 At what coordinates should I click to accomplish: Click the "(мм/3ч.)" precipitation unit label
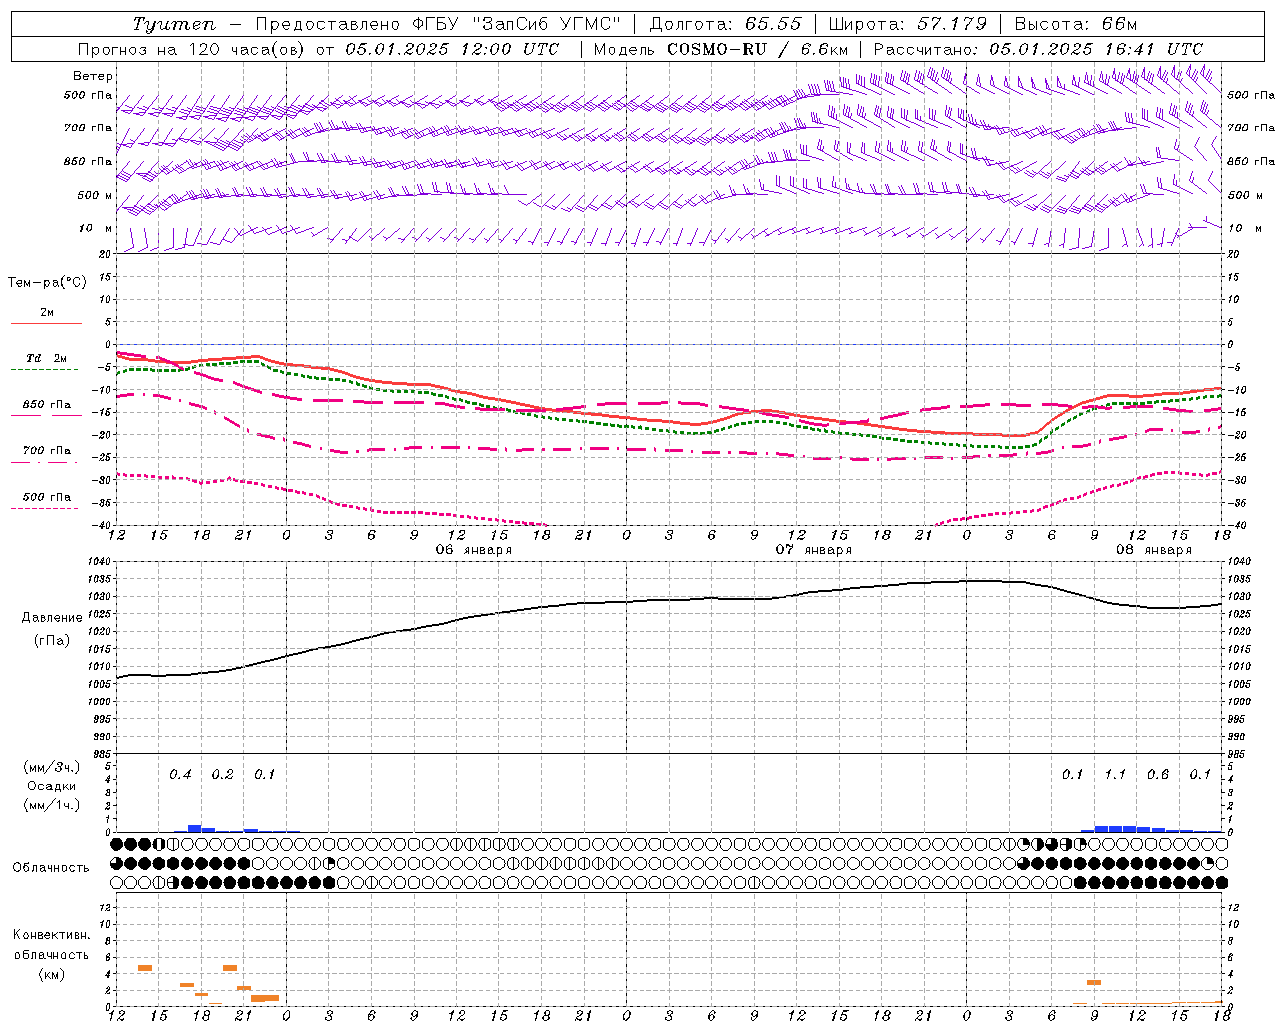[x=52, y=767]
